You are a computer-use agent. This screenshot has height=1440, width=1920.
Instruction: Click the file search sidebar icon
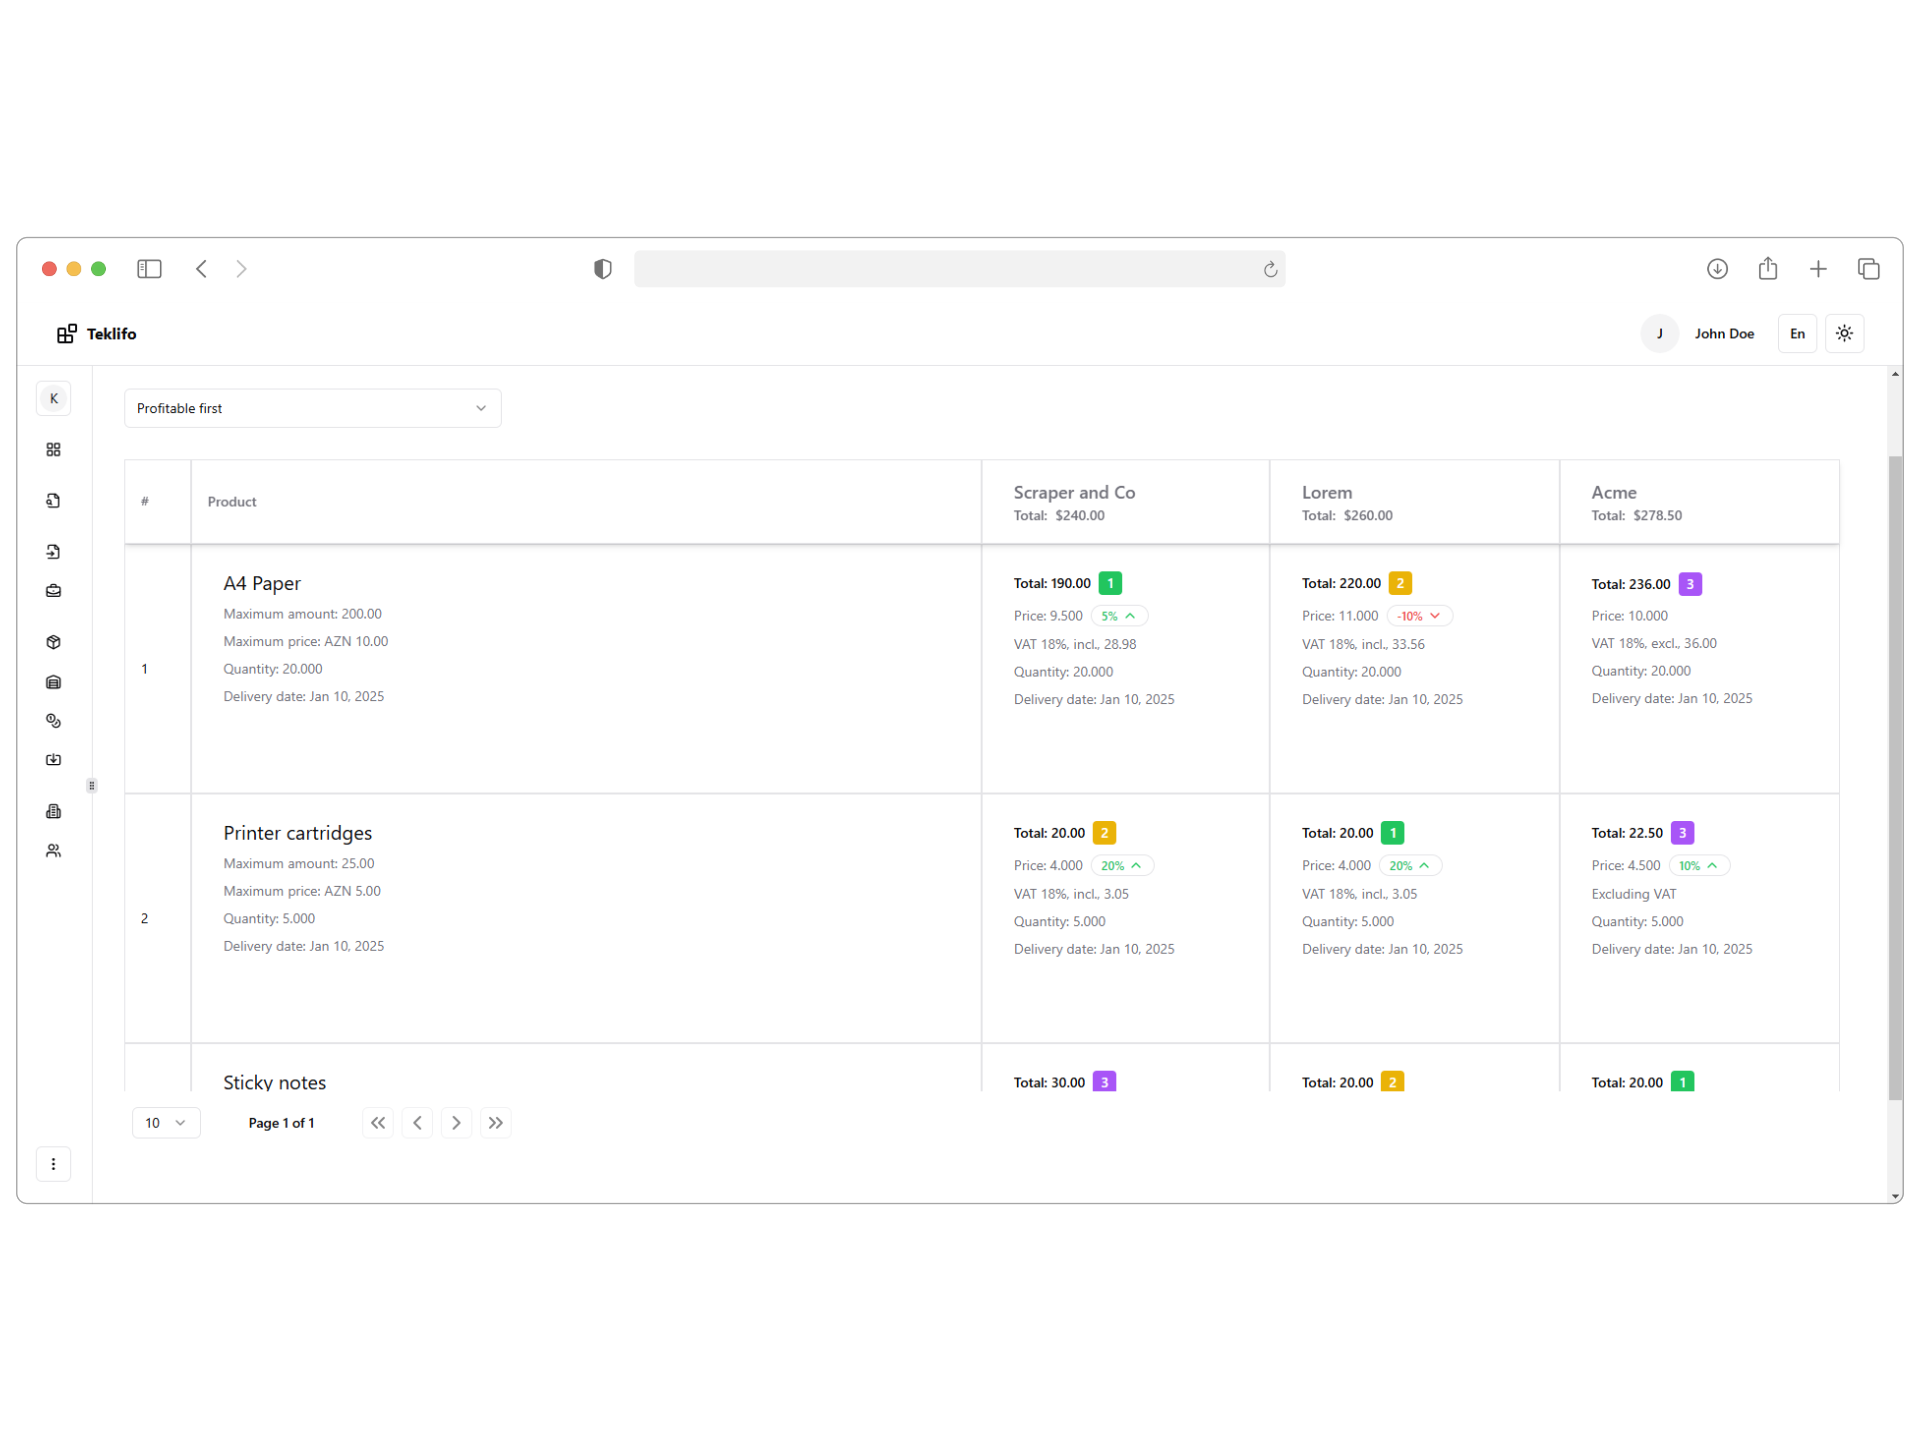click(54, 501)
